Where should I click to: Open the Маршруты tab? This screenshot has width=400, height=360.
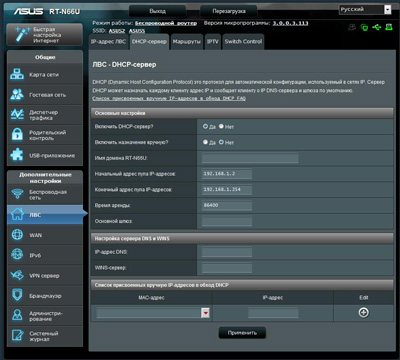[187, 42]
